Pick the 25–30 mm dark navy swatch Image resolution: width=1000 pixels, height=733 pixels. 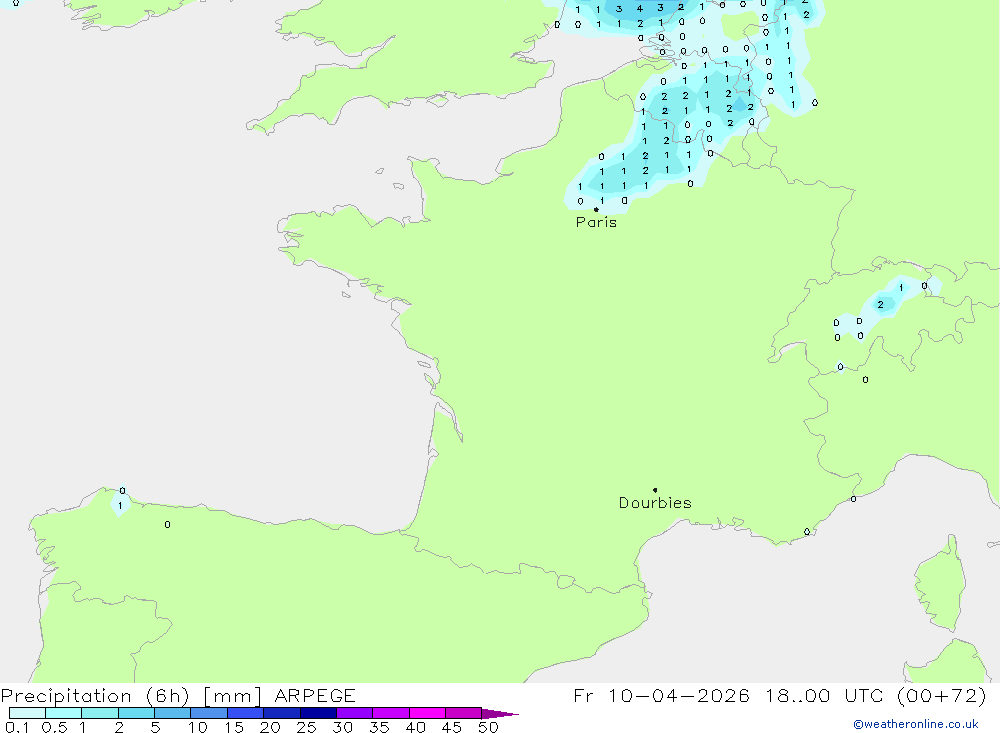318,713
